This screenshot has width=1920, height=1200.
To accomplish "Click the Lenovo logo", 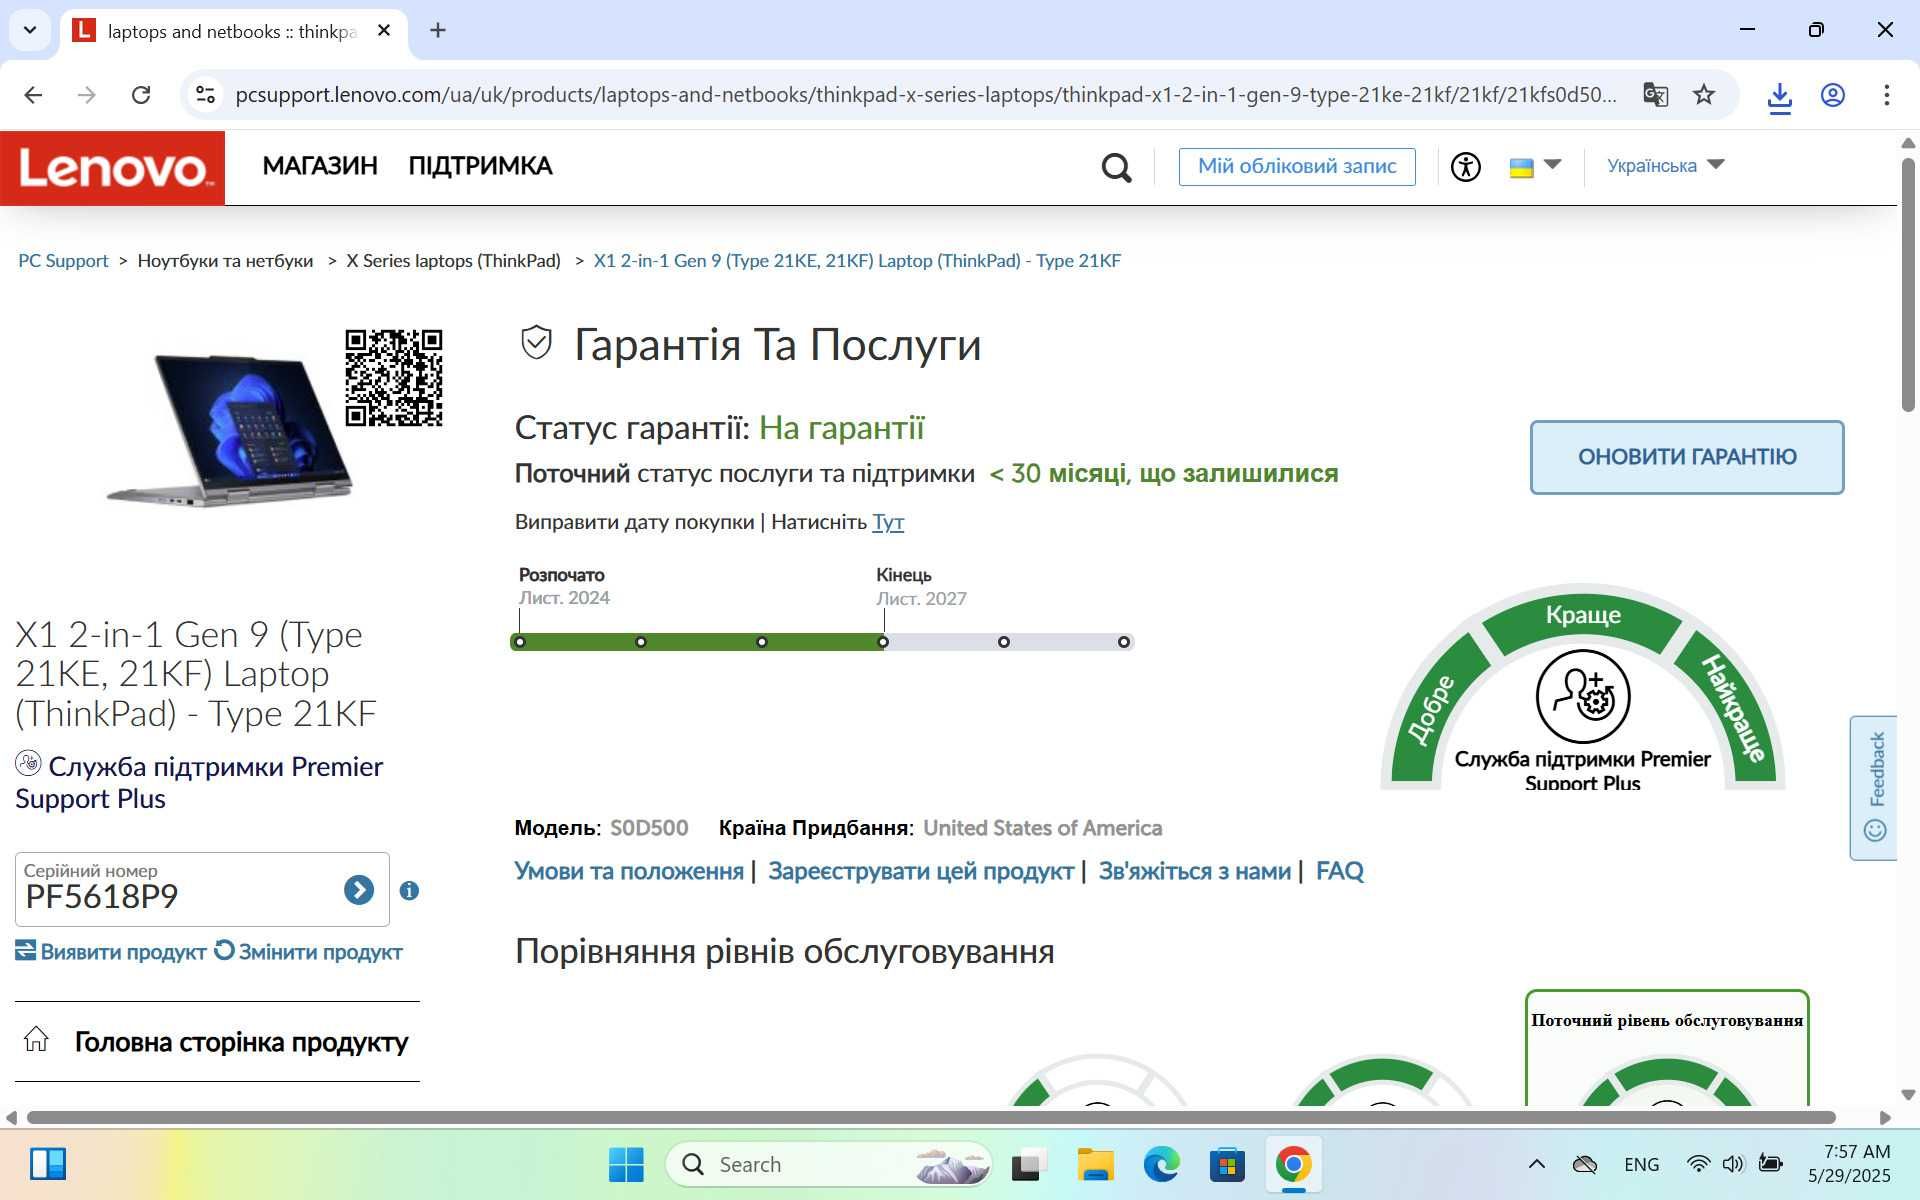I will tap(112, 167).
